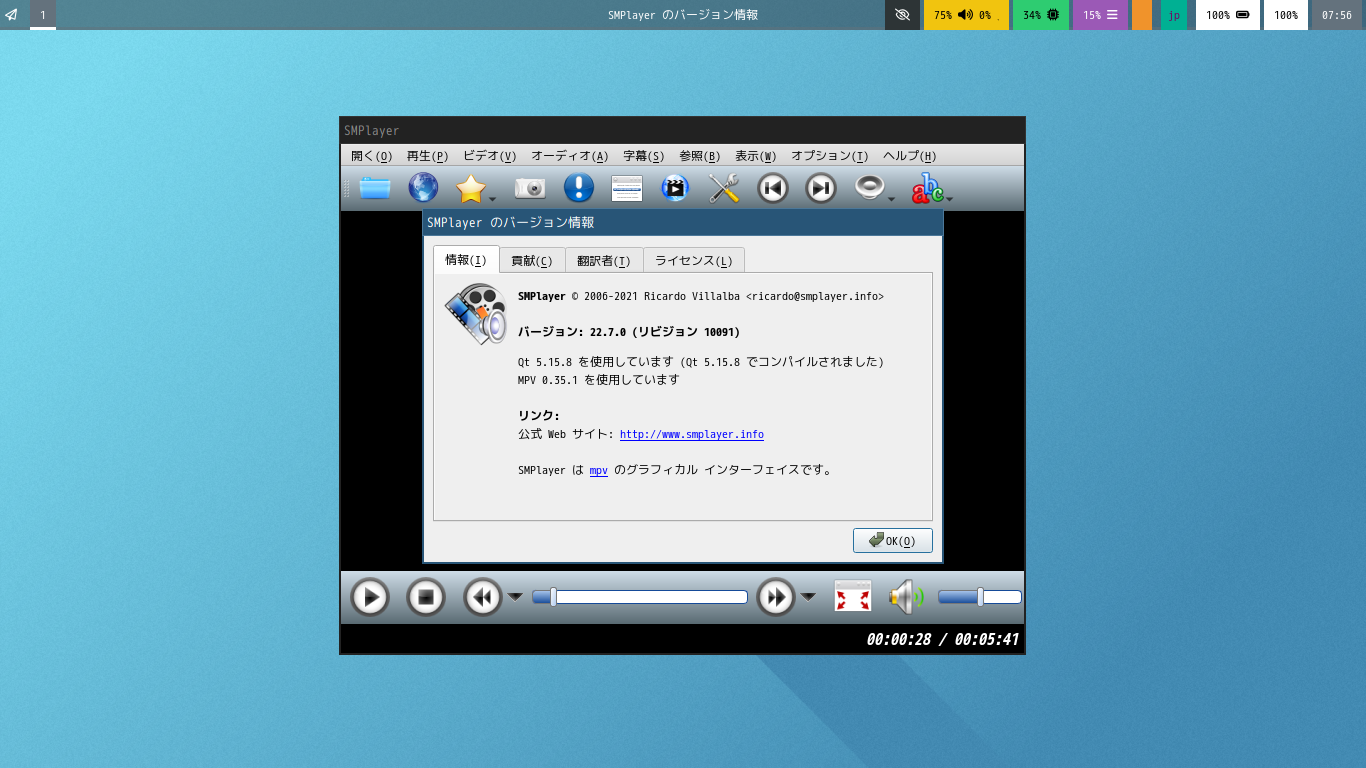
Task: Take a screenshot with the camera icon
Action: 530,188
